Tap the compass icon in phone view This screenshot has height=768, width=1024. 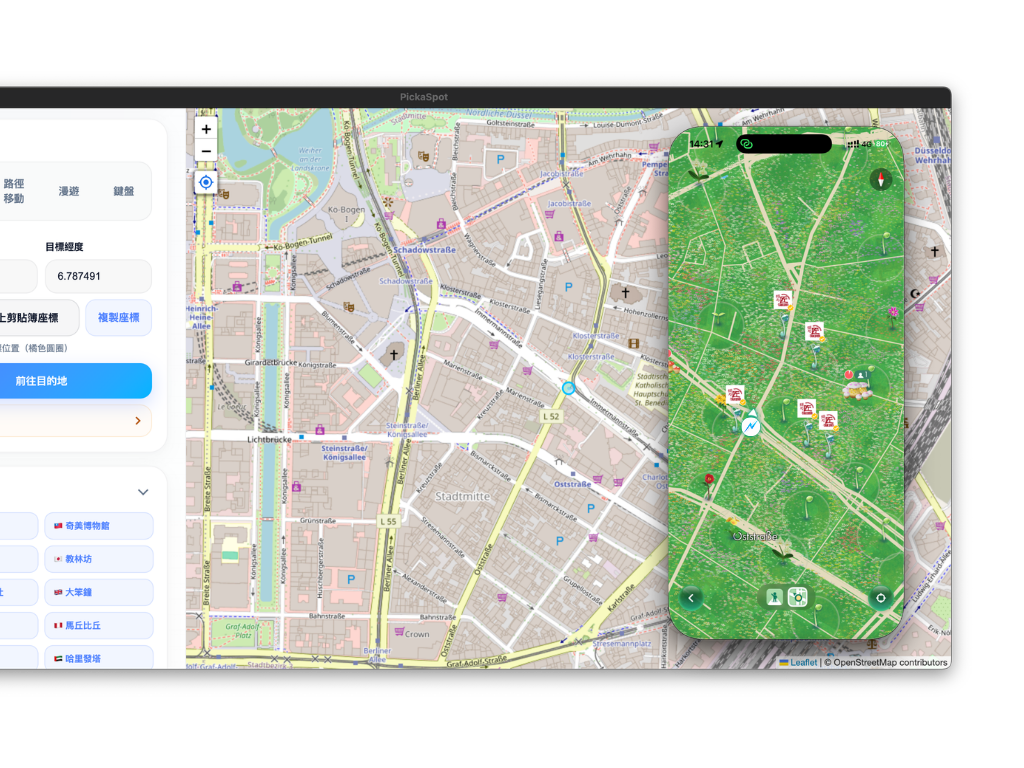(880, 179)
